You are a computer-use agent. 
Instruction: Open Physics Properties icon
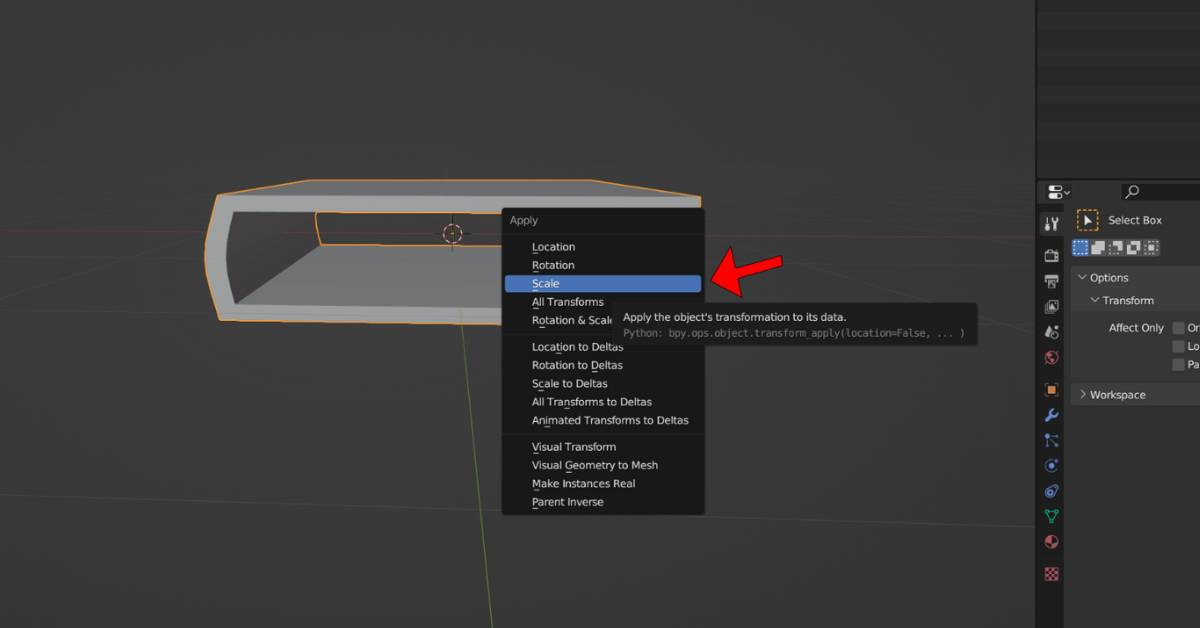1051,465
